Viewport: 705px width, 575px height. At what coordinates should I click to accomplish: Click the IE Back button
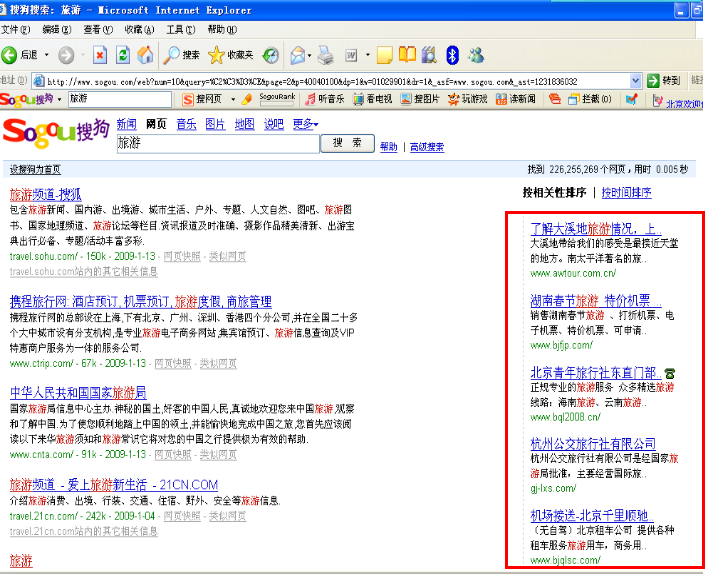click(19, 55)
